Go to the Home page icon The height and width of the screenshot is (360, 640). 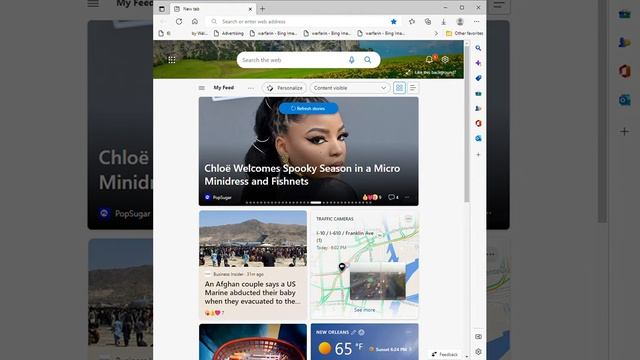tap(195, 22)
